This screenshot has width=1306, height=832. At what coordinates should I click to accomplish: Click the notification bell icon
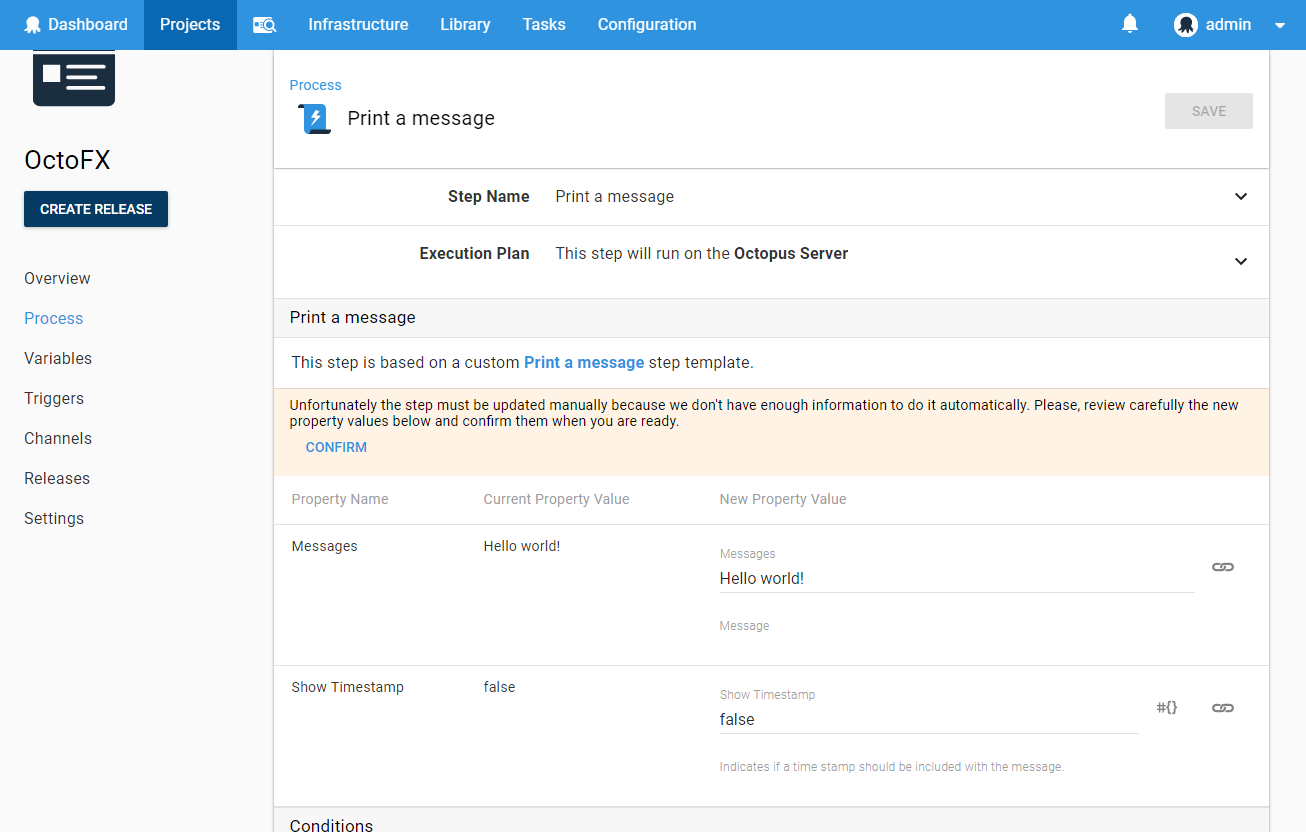point(1130,23)
